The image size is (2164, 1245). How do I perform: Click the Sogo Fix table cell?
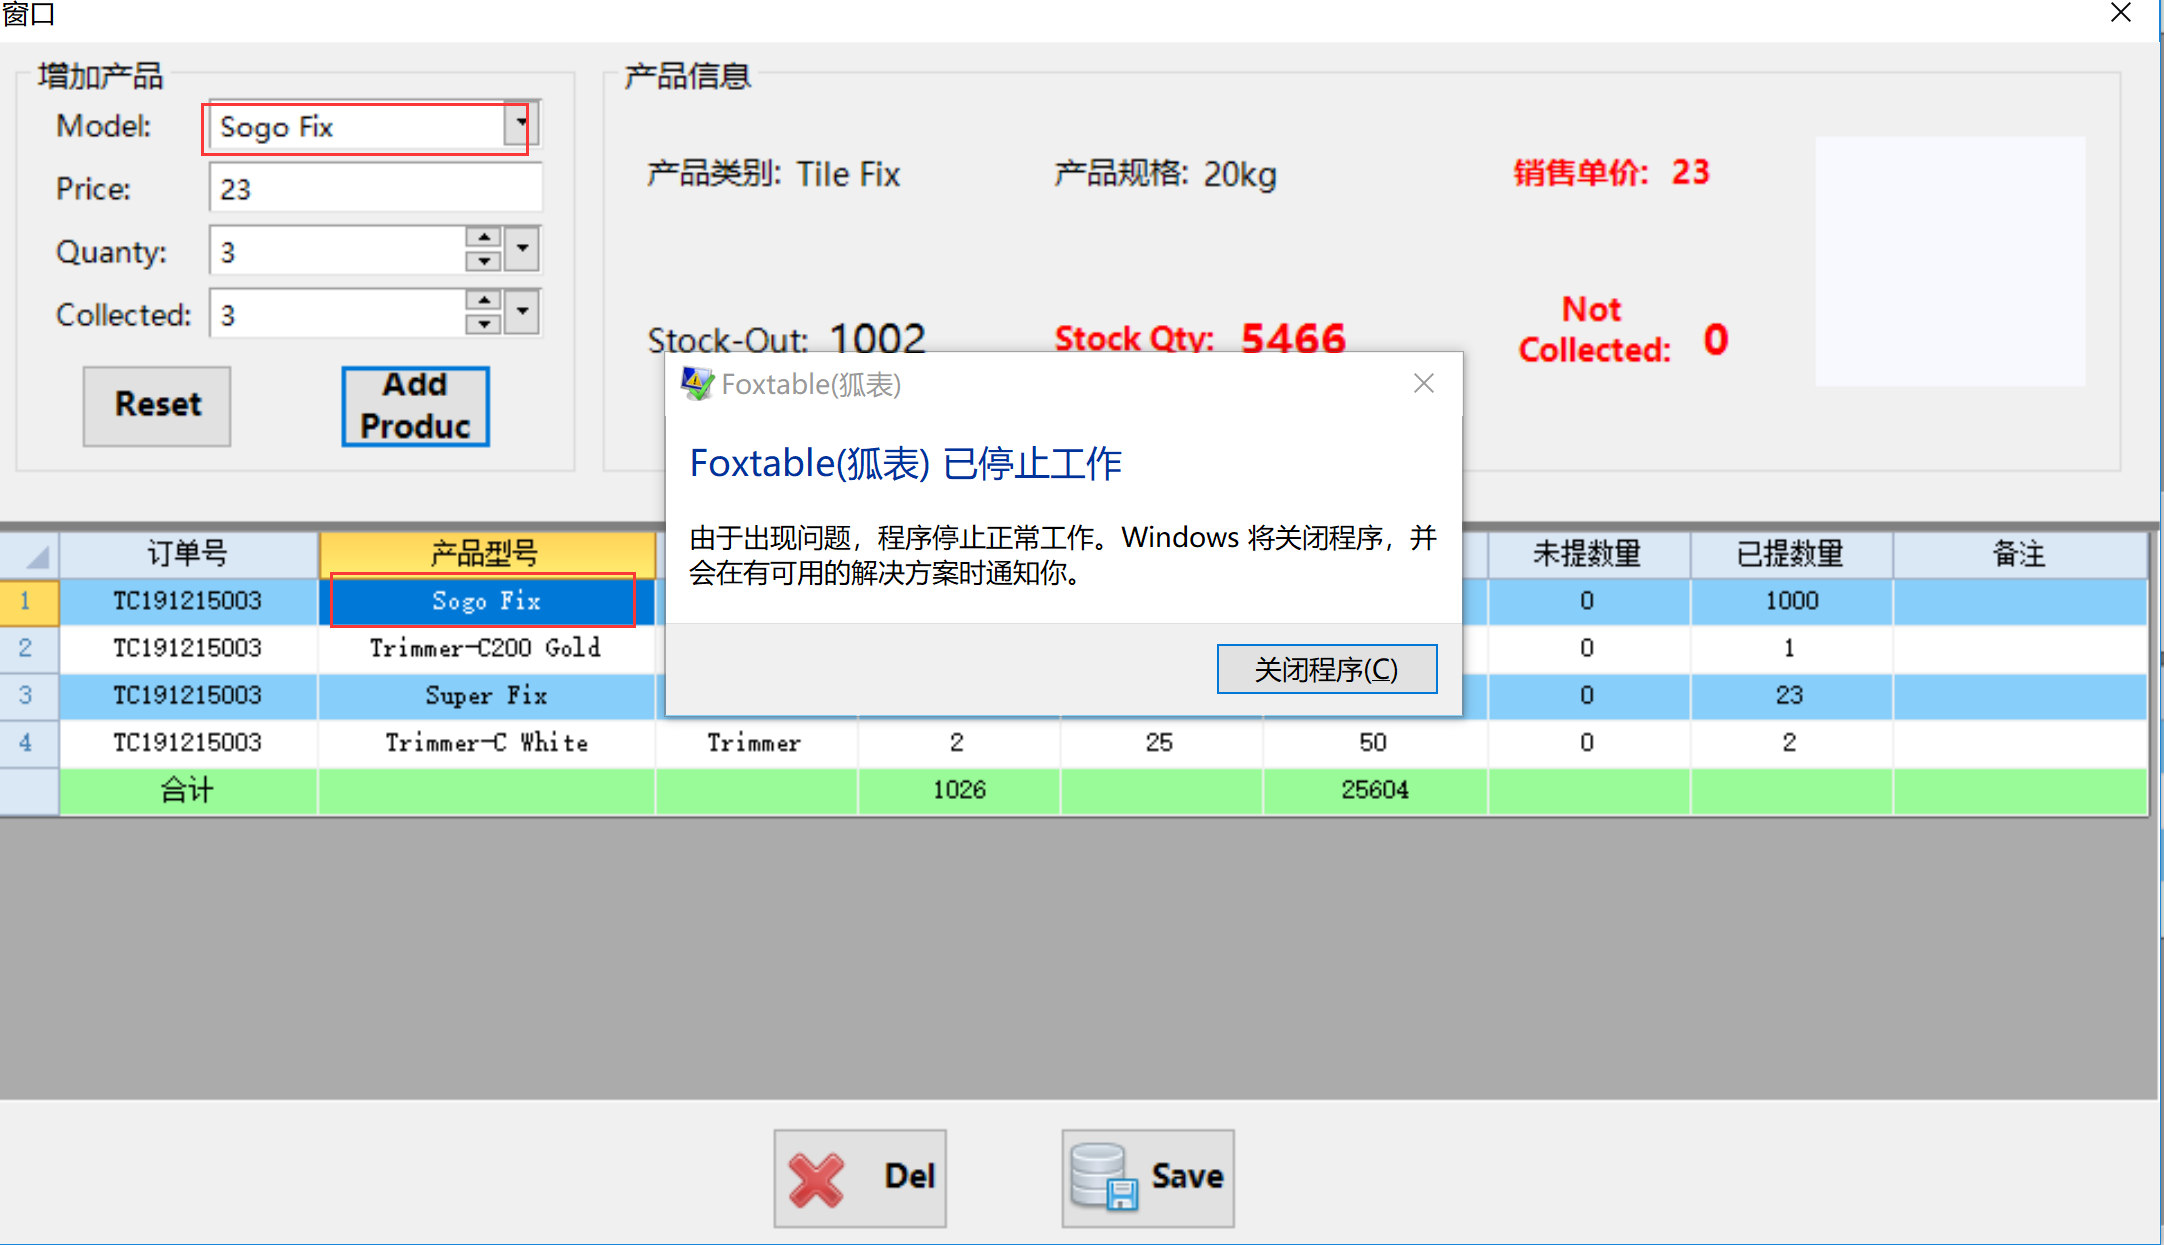pos(486,601)
